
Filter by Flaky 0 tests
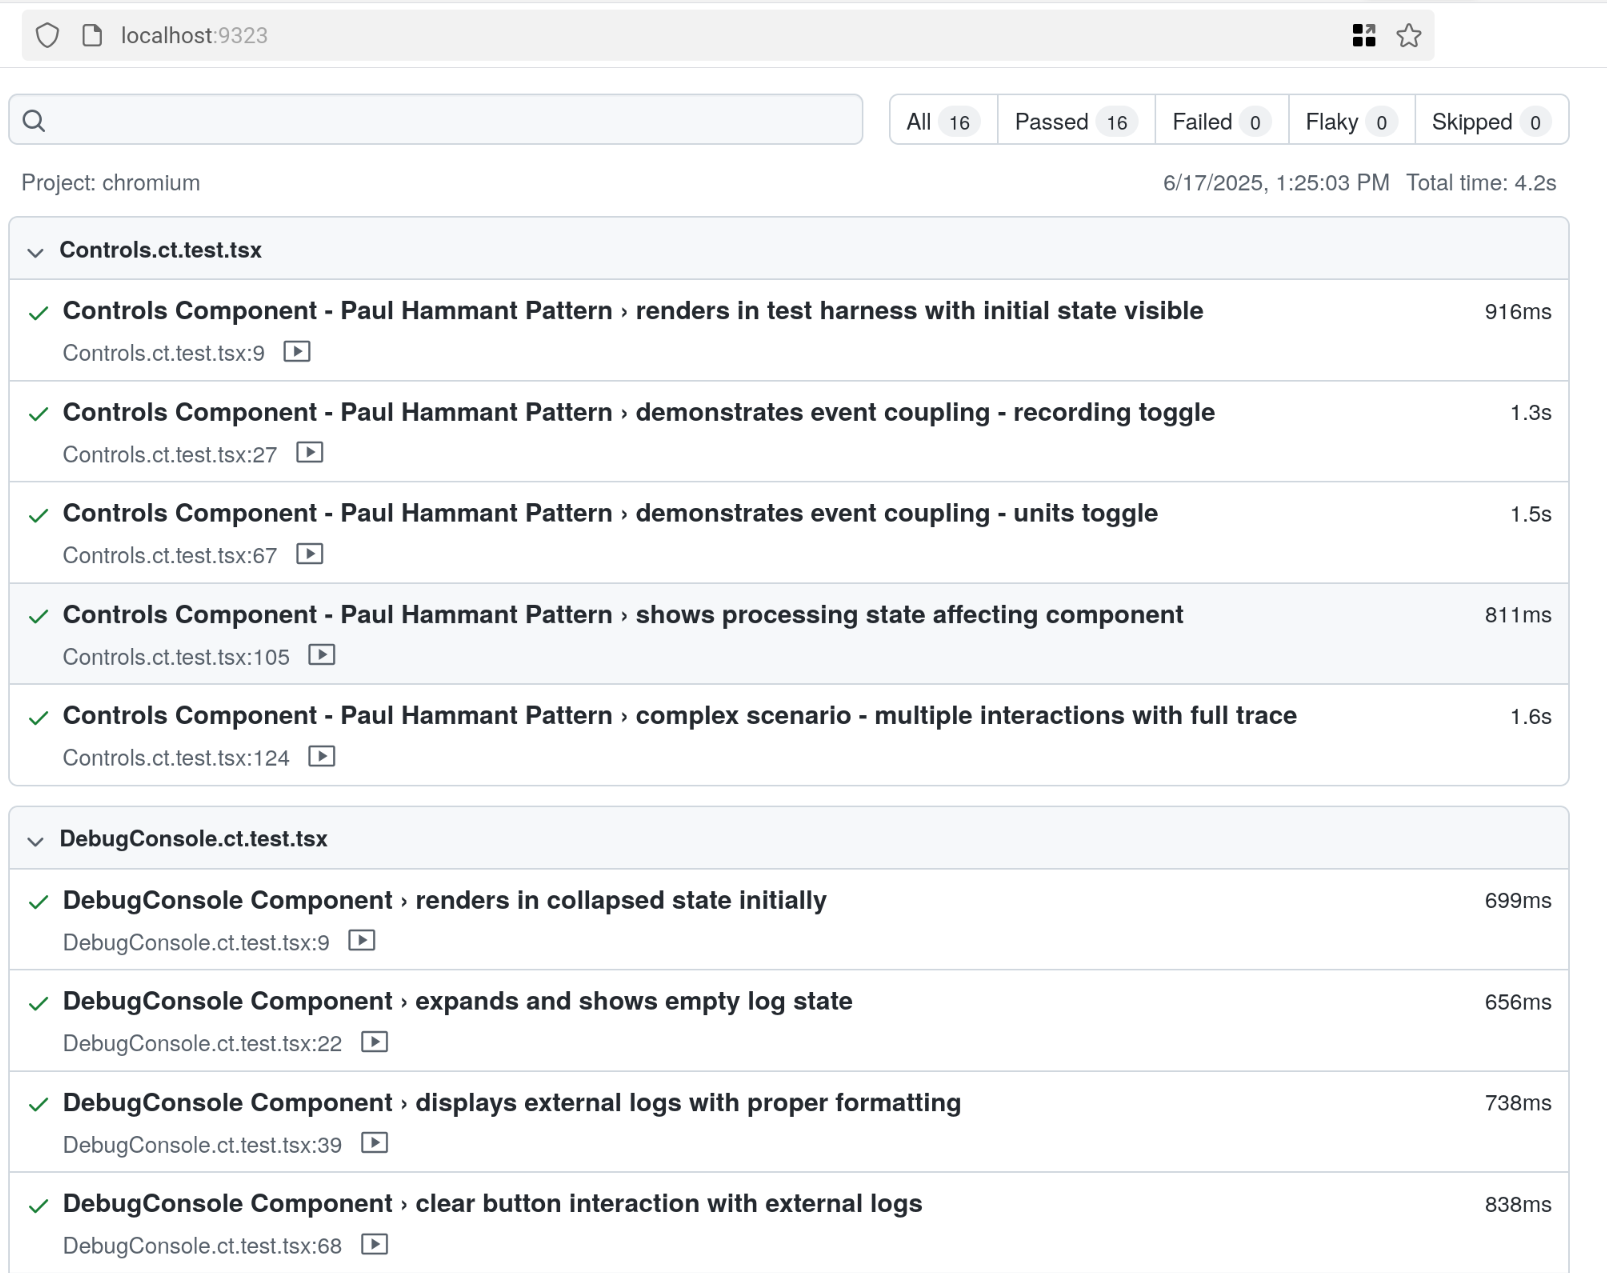(1351, 122)
